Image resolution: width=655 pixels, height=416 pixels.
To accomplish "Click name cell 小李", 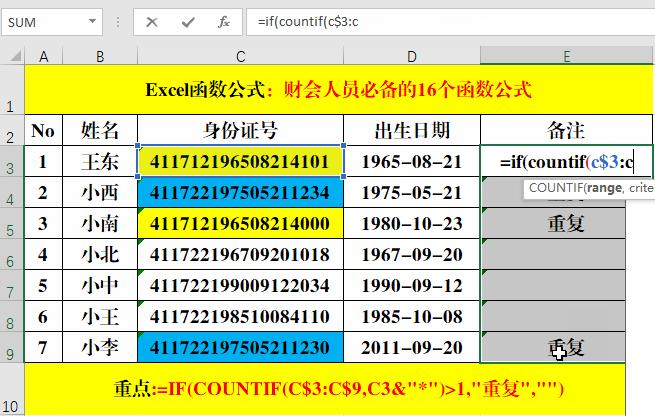I will pos(100,347).
